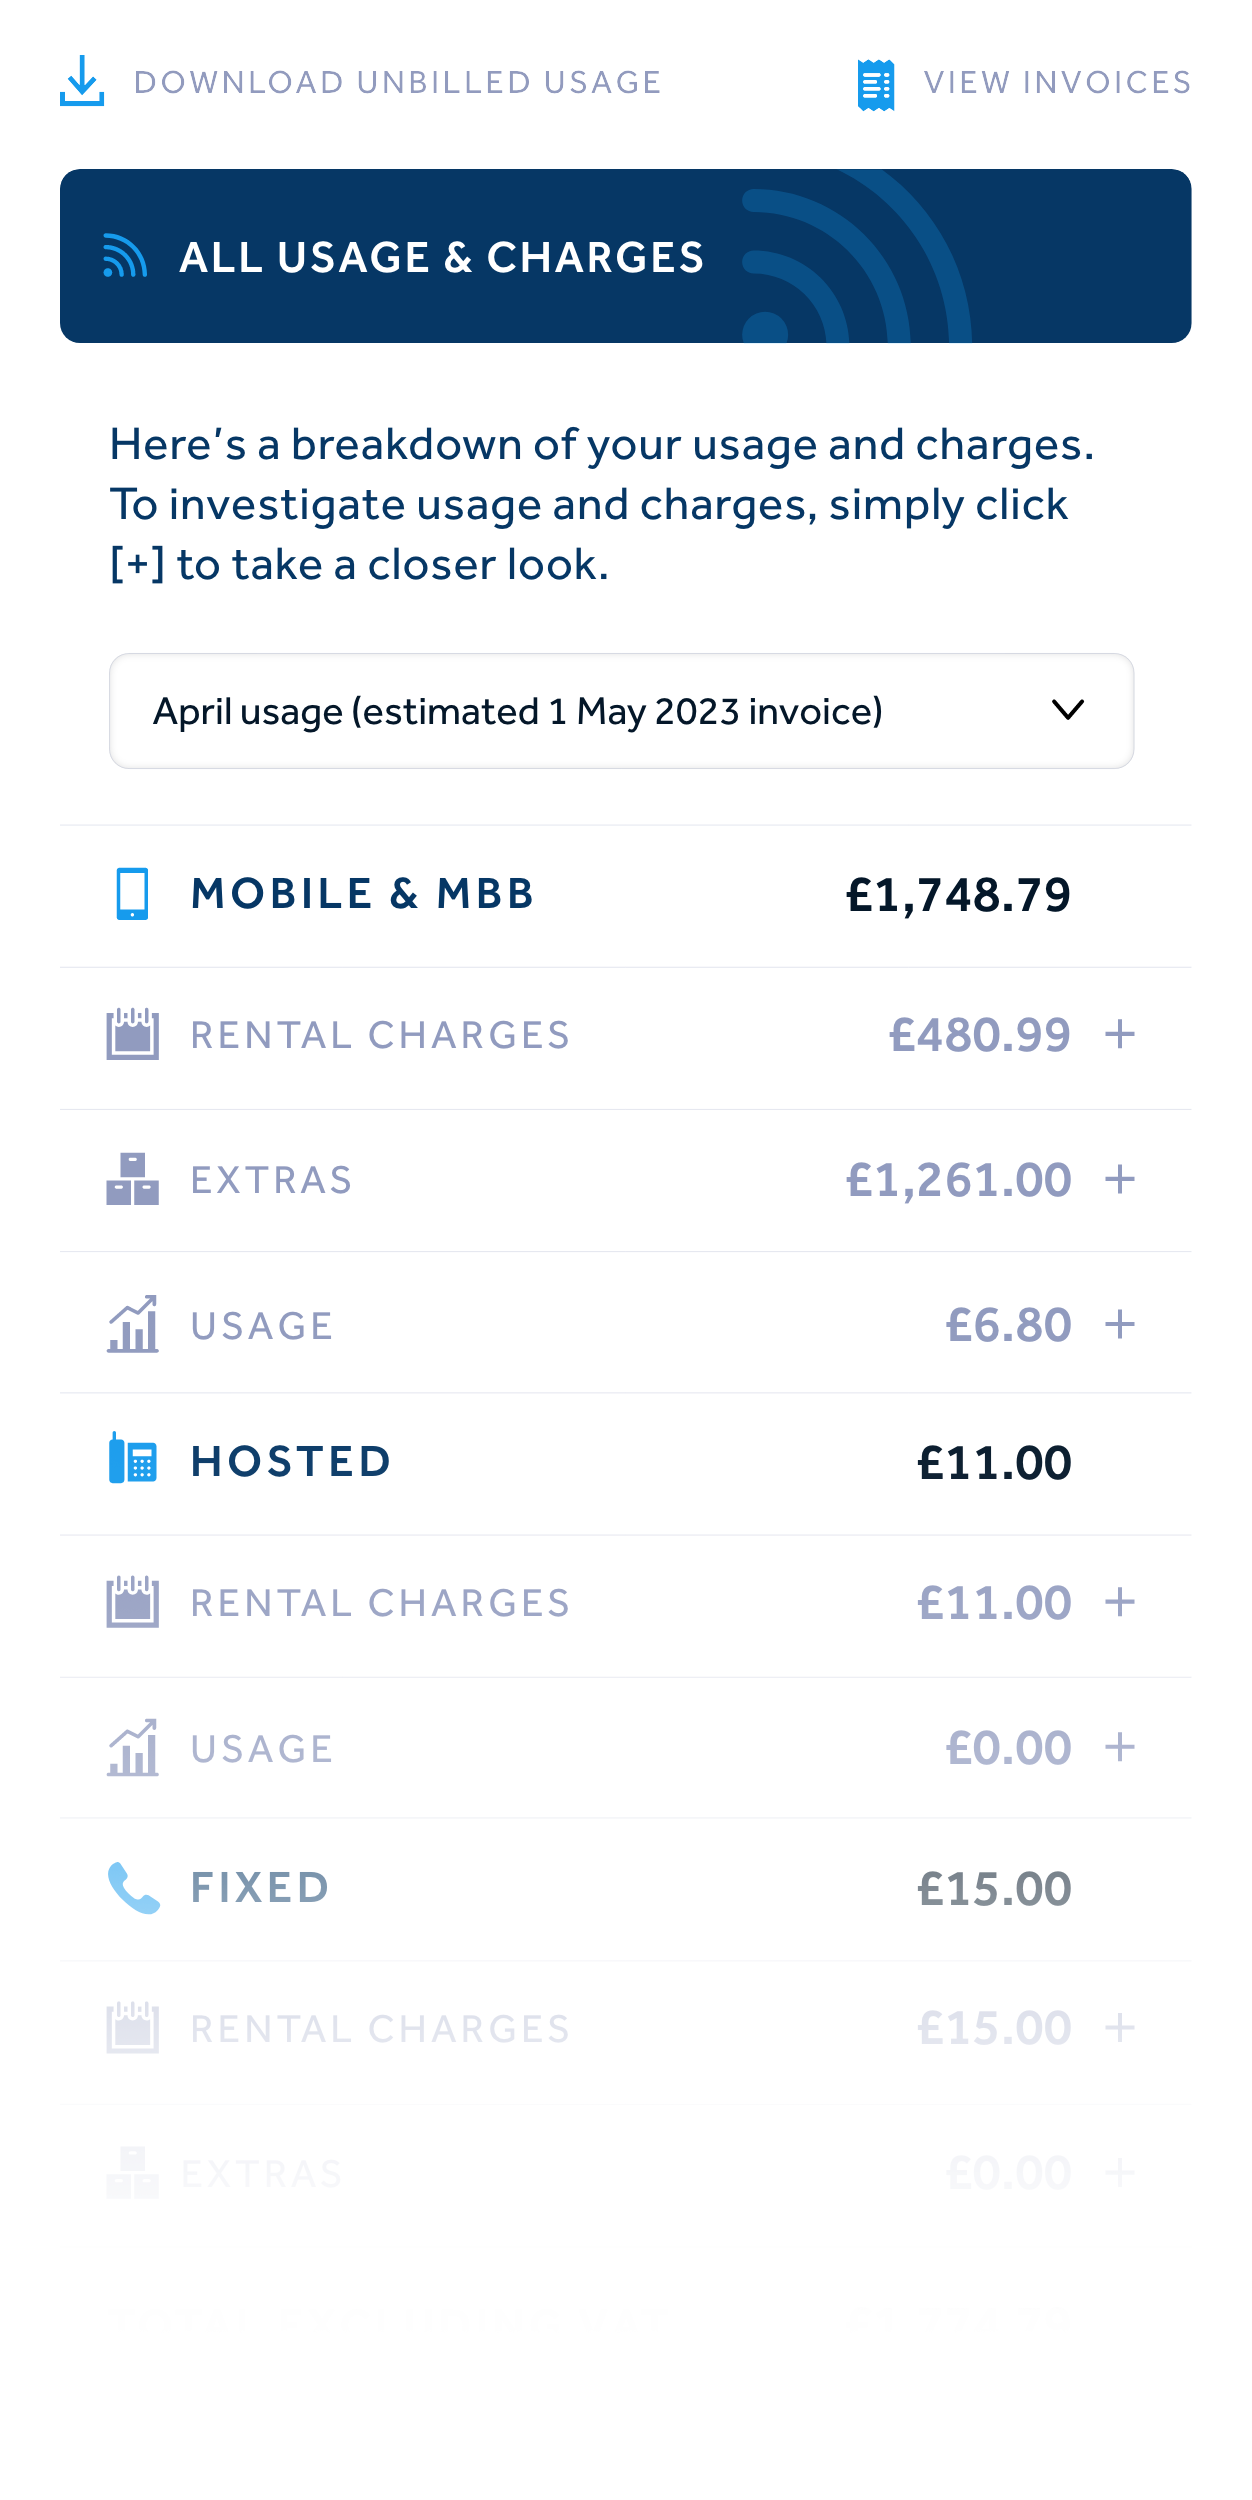Expand Hosted rental charges £11.00 plus sign
Viewport: 1252px width, 2500px height.
1120,1602
